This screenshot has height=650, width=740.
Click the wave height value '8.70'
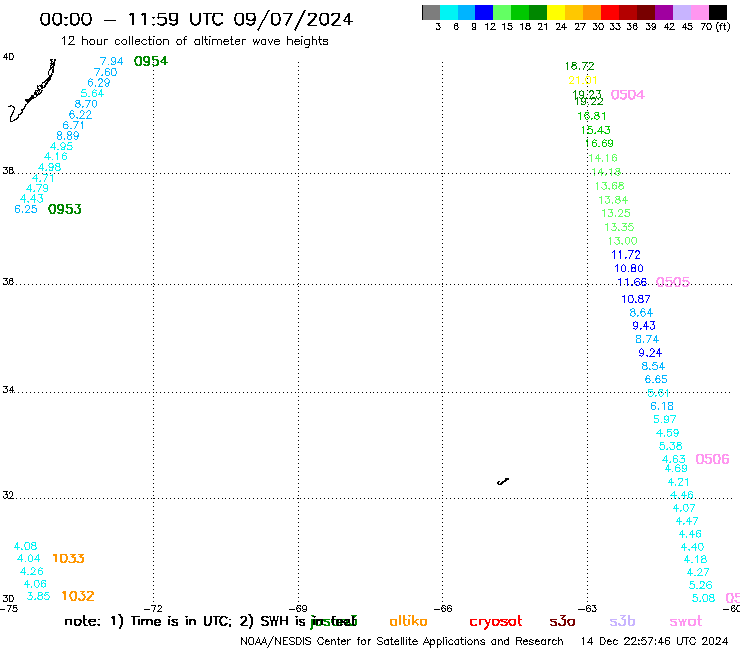coord(86,104)
